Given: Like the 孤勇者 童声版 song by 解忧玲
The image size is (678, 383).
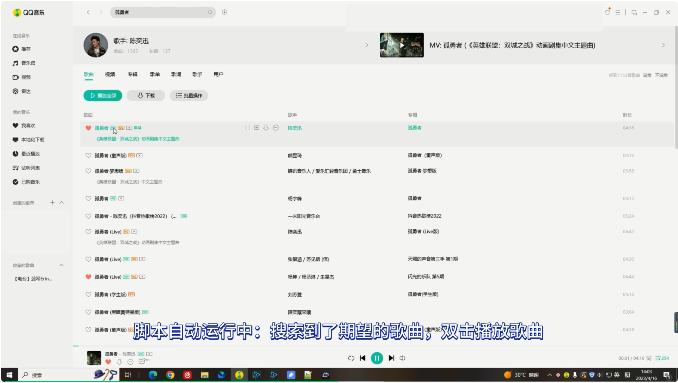Looking at the screenshot, I should tap(88, 155).
